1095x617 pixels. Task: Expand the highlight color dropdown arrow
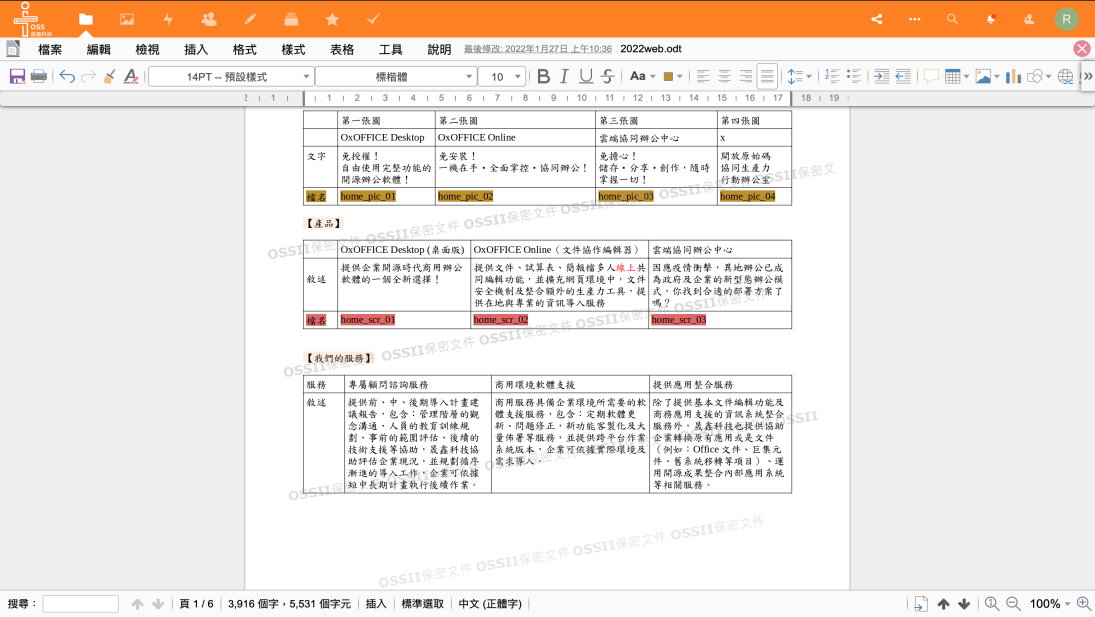coord(679,77)
